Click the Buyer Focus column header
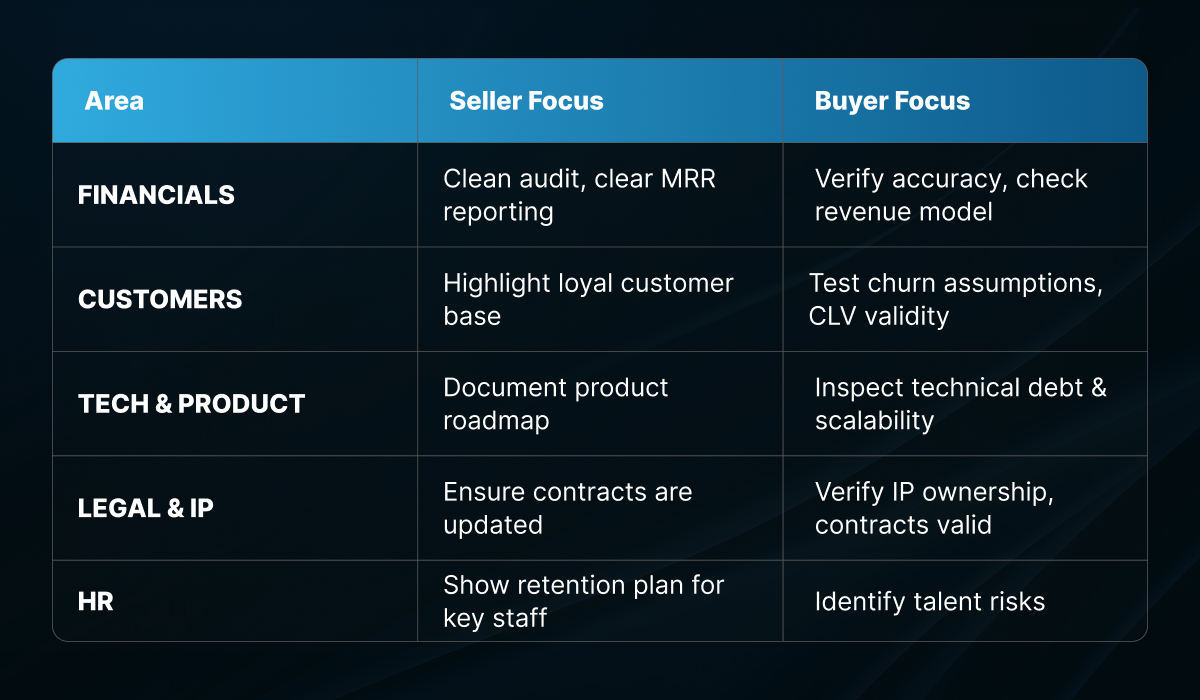Screen dimensions: 1200x700 click(892, 101)
